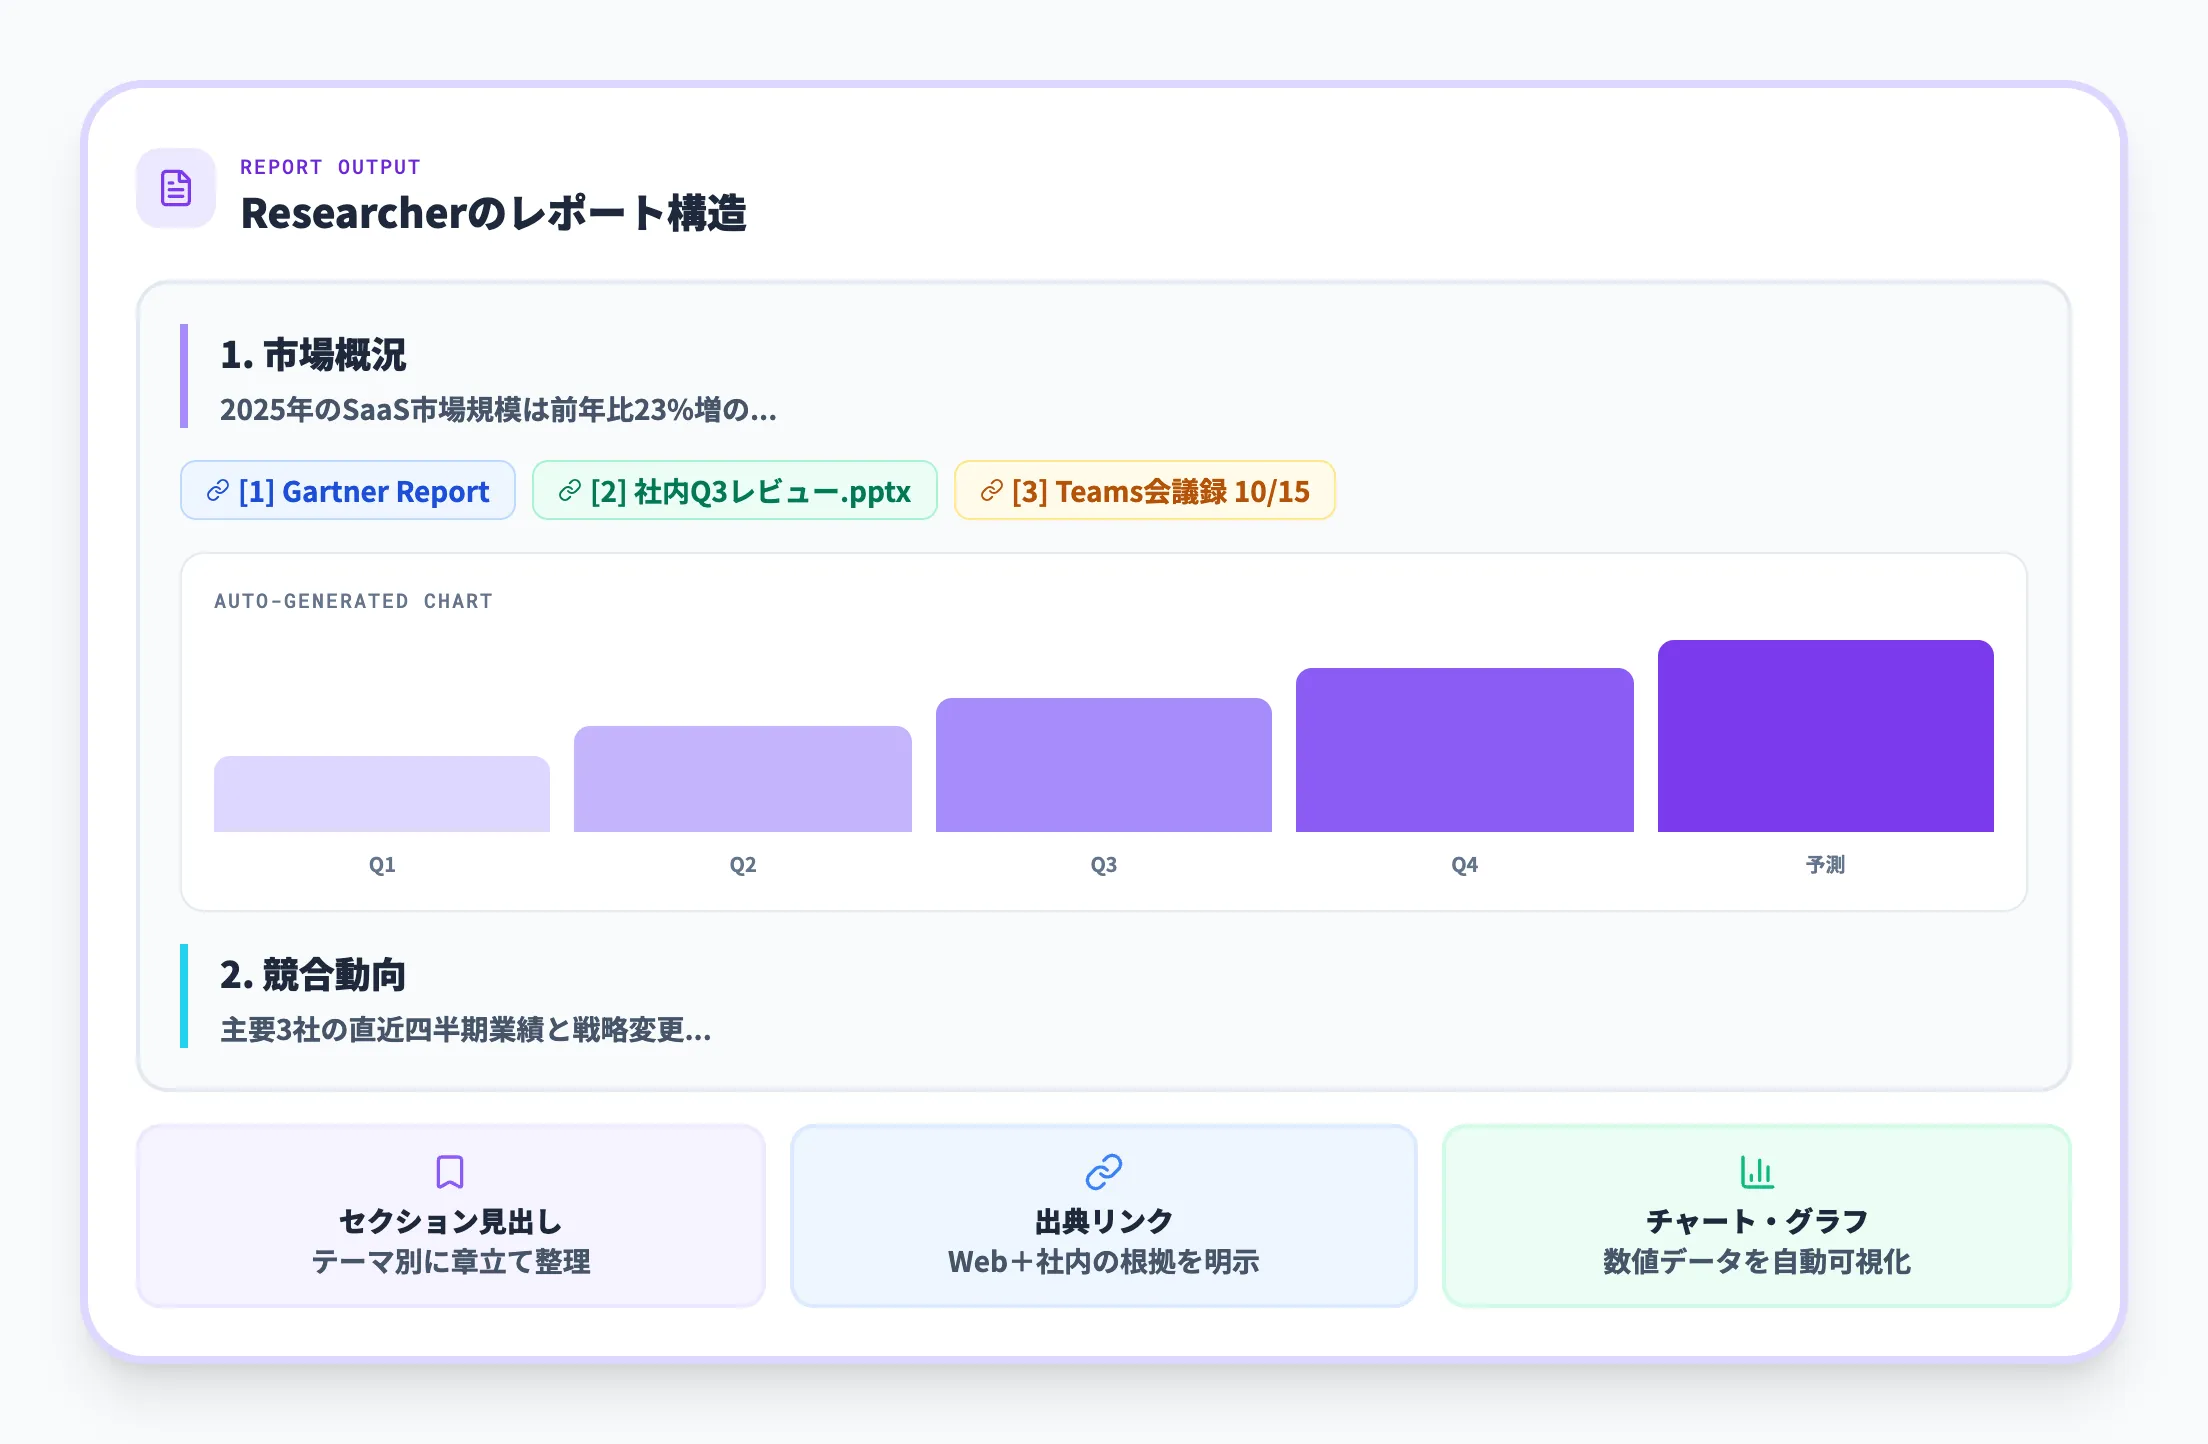Click the REPORT OUTPUT label
The image size is (2208, 1444).
point(330,167)
